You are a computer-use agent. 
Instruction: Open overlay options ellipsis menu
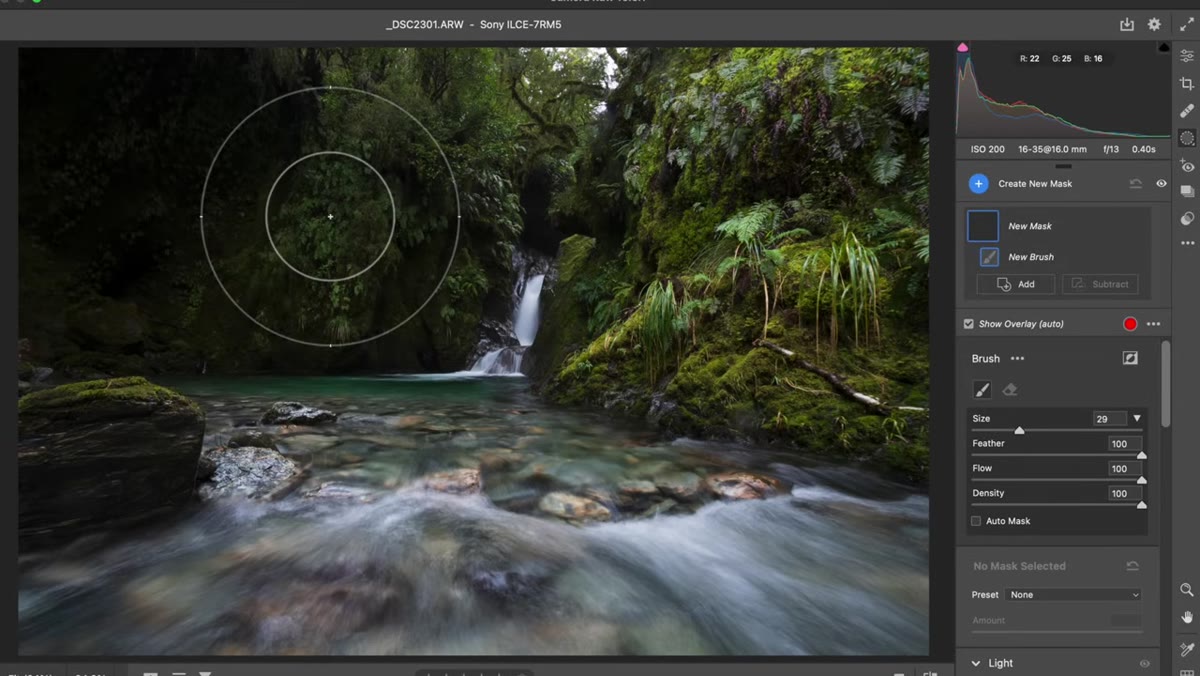point(1153,324)
